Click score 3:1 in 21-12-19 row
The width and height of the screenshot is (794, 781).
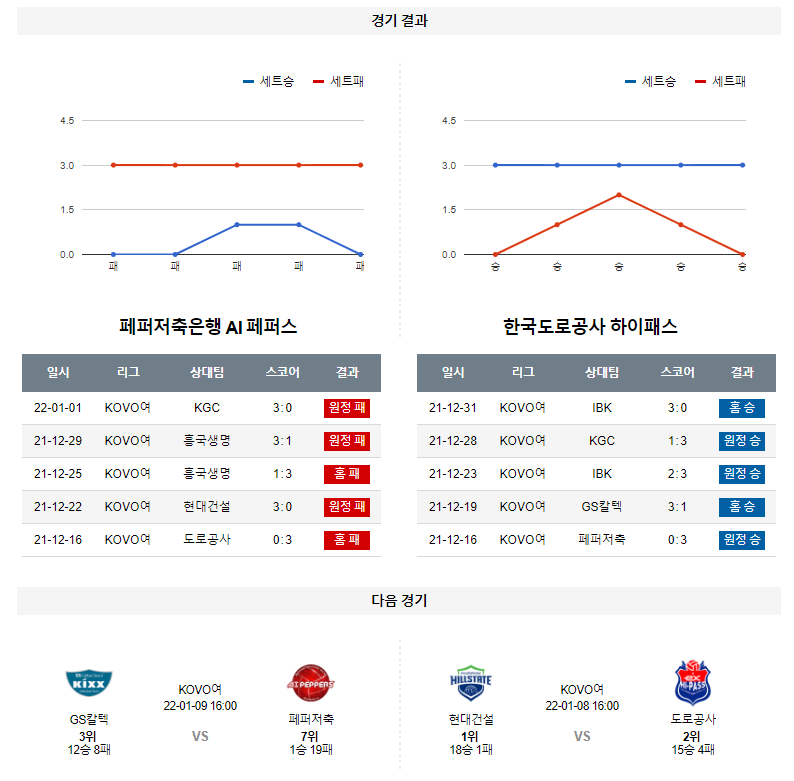click(678, 506)
